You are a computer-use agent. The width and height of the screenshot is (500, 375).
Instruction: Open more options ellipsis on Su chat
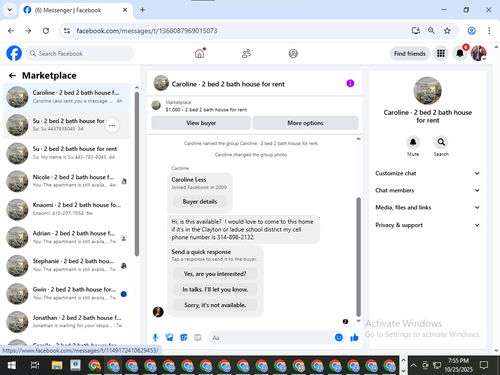[x=112, y=125]
